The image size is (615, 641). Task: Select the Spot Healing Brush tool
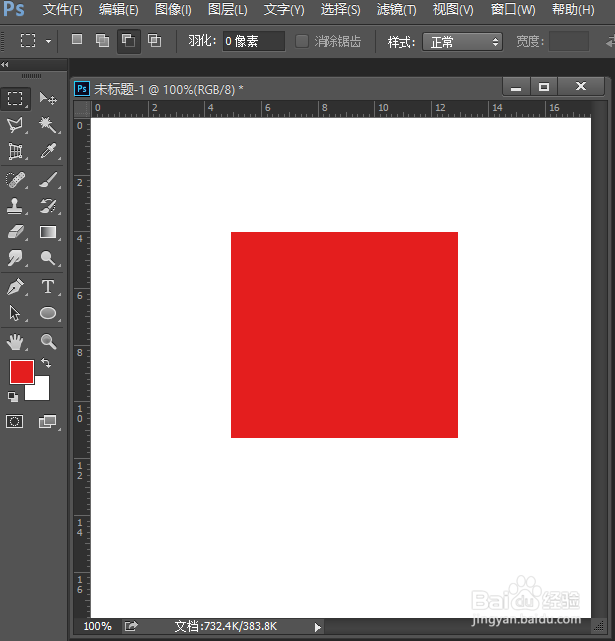coord(15,180)
